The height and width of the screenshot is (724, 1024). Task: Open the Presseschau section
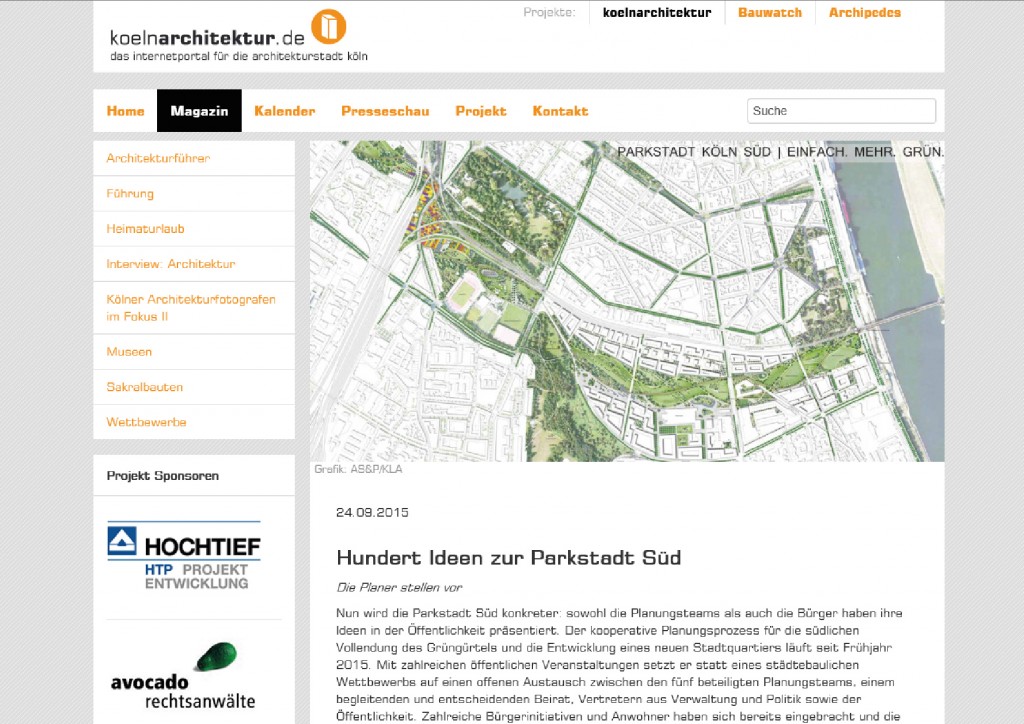tap(384, 111)
